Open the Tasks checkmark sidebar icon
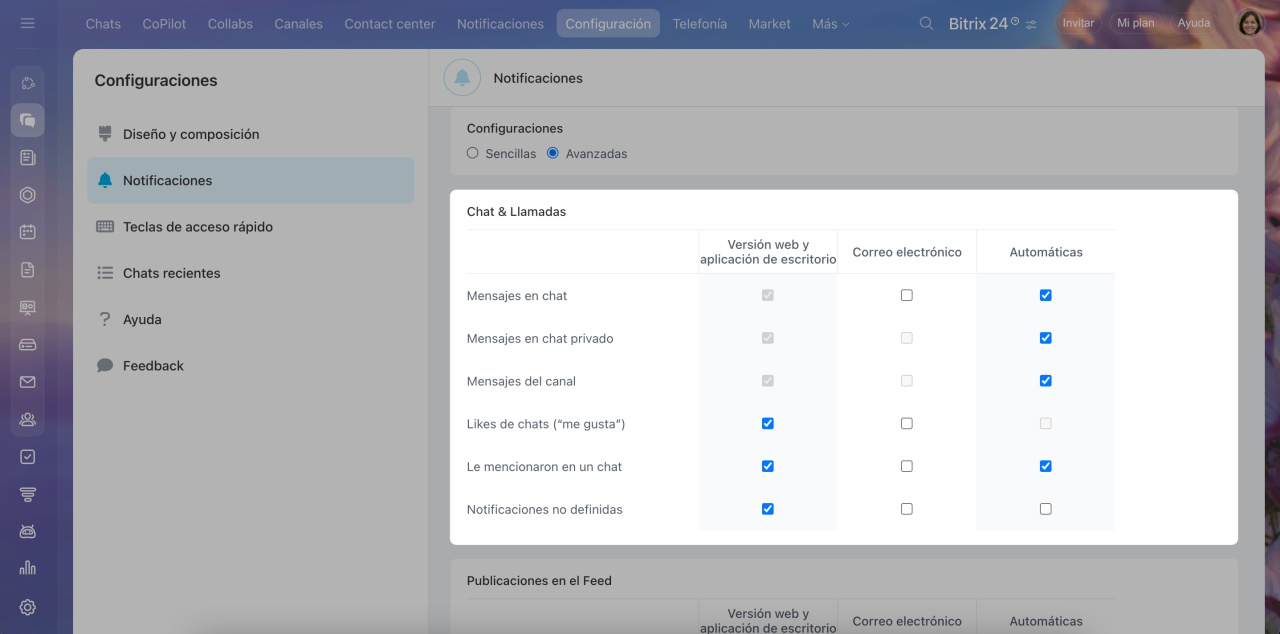Image resolution: width=1280 pixels, height=634 pixels. pyautogui.click(x=27, y=457)
